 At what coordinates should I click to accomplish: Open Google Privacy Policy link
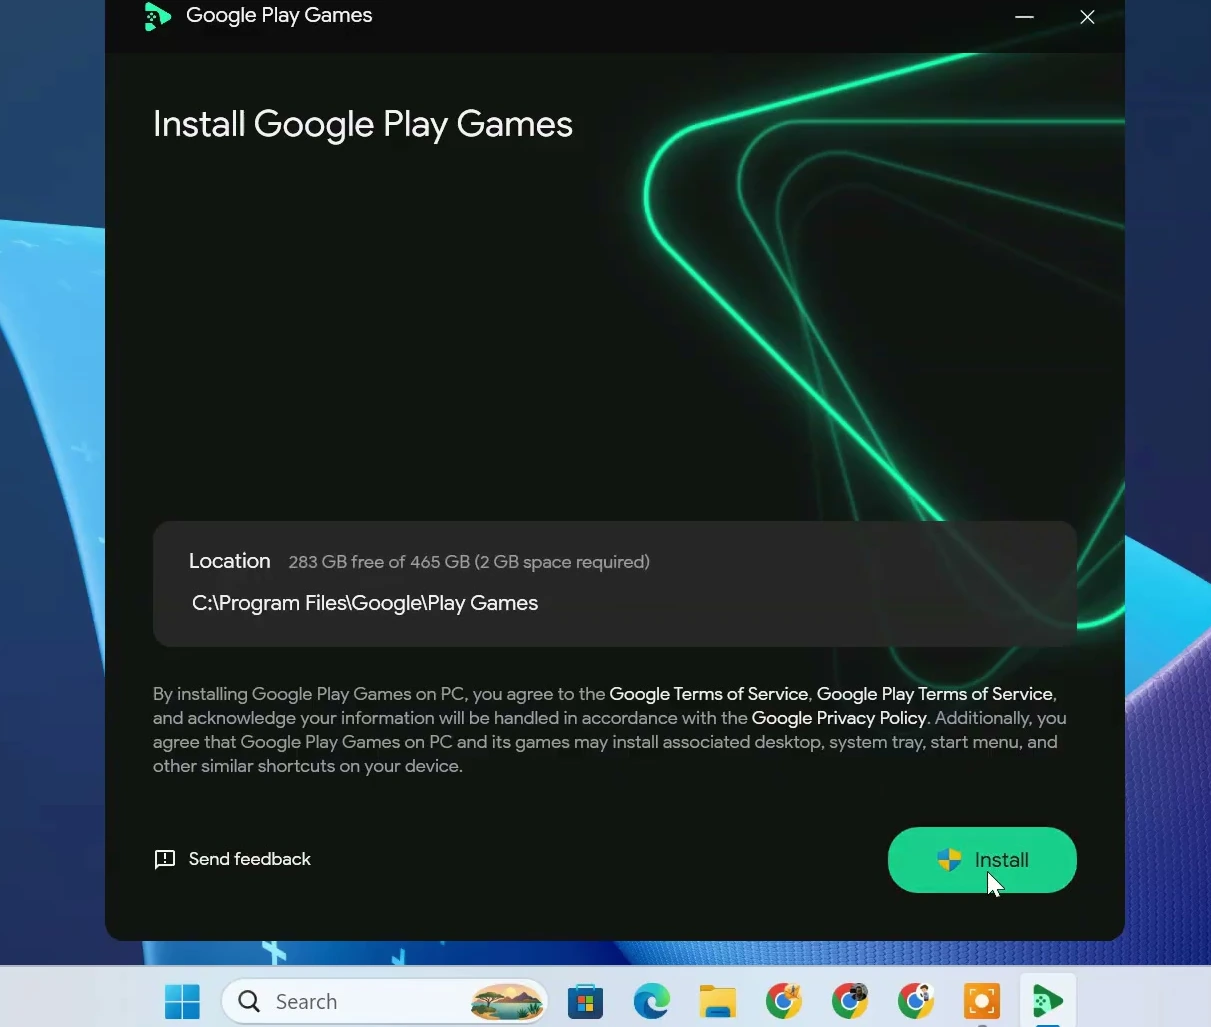pos(839,718)
